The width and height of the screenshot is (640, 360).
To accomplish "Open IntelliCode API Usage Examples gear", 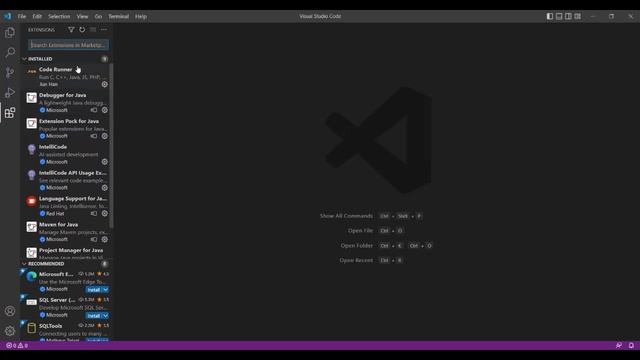I will click(x=104, y=188).
